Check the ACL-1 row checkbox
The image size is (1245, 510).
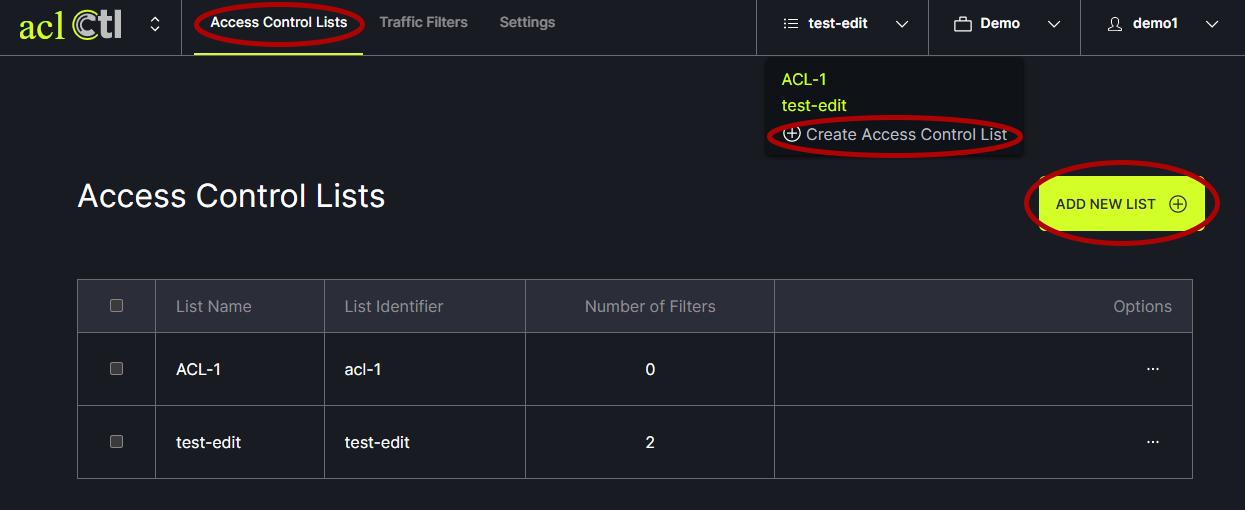pyautogui.click(x=116, y=369)
